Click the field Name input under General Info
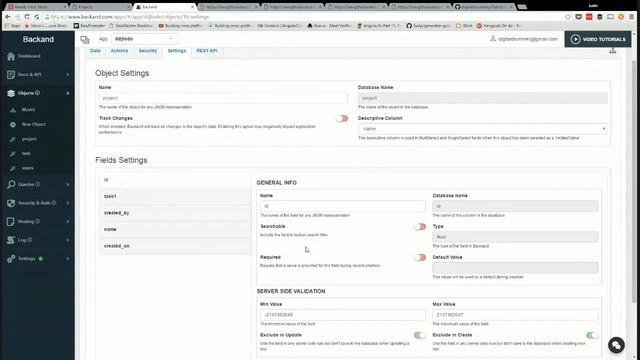 tap(343, 206)
